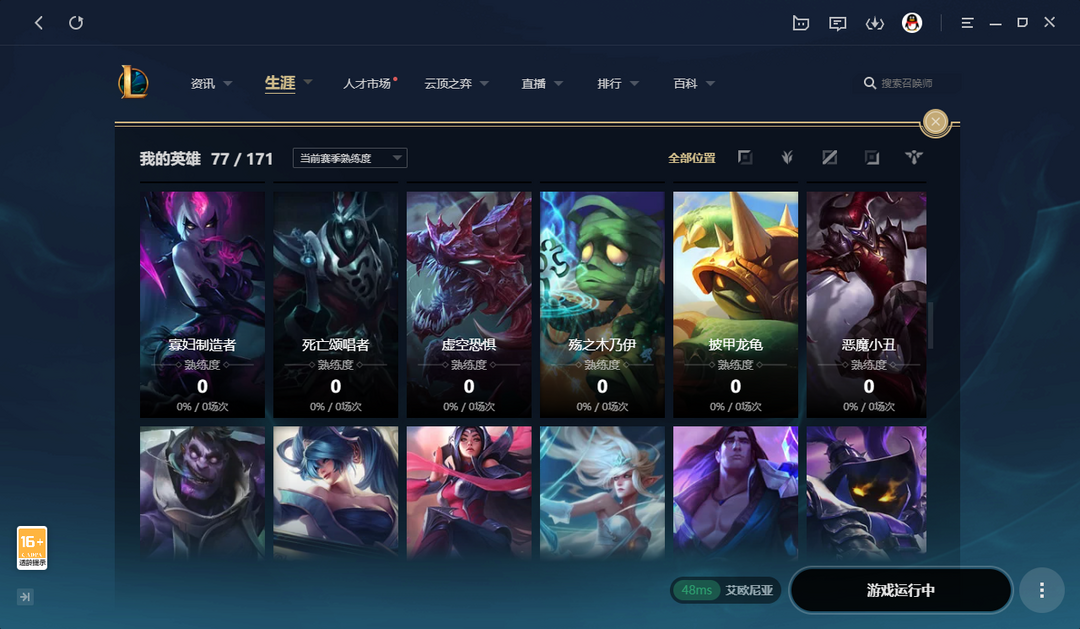Filter heroes by top lane icon
The height and width of the screenshot is (629, 1080).
pyautogui.click(x=745, y=158)
